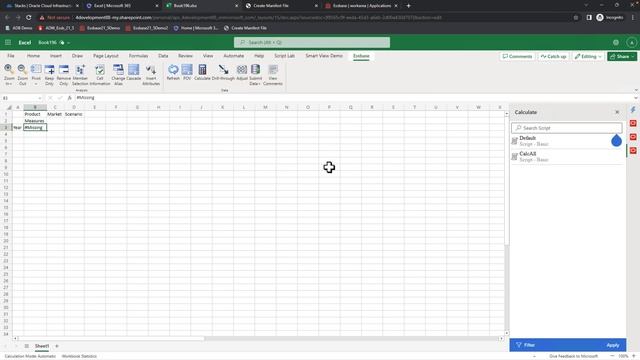The height and width of the screenshot is (360, 640).
Task: Click the Adjust icon
Action: [242, 72]
